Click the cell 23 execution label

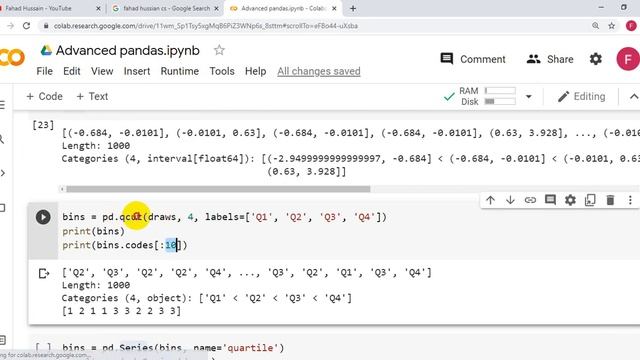pyautogui.click(x=43, y=125)
